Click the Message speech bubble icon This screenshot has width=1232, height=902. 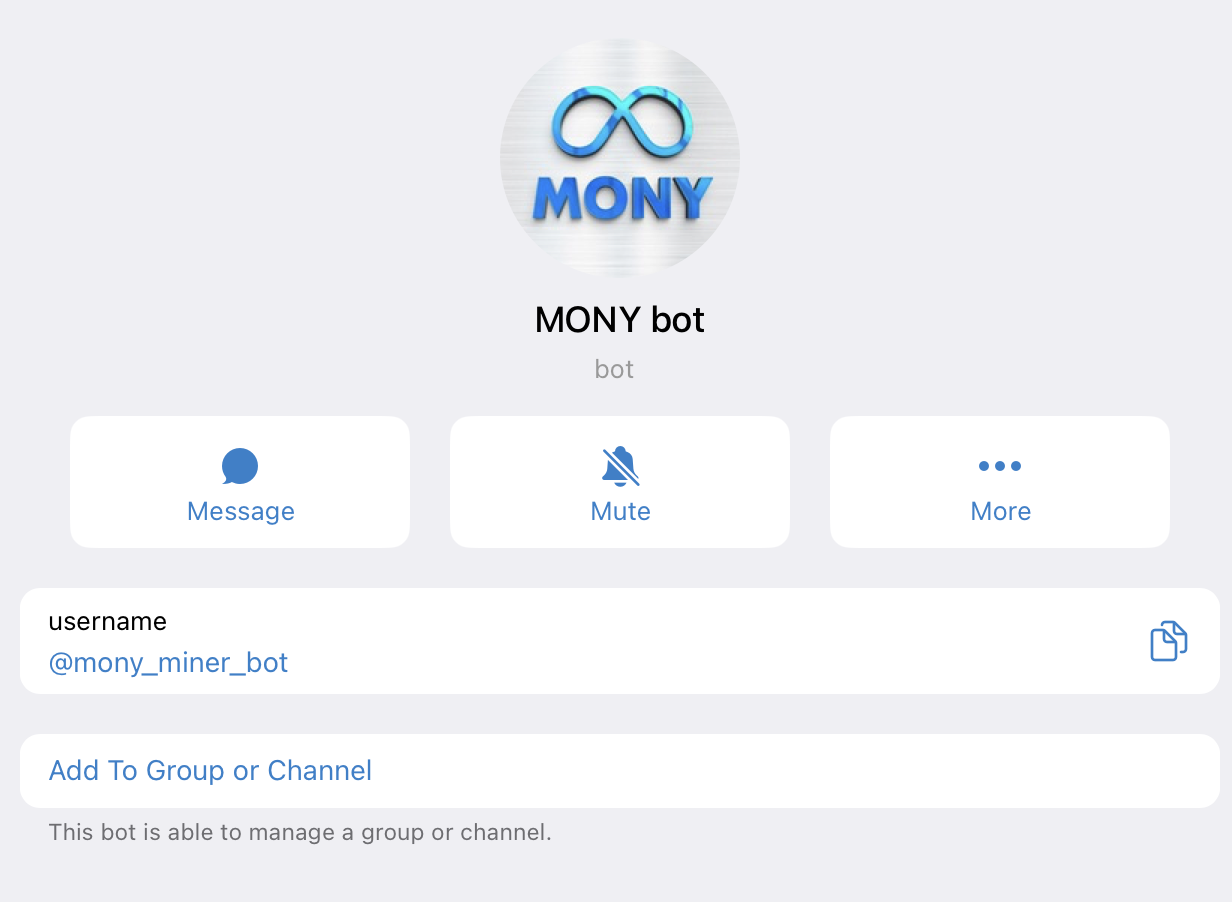pyautogui.click(x=240, y=466)
